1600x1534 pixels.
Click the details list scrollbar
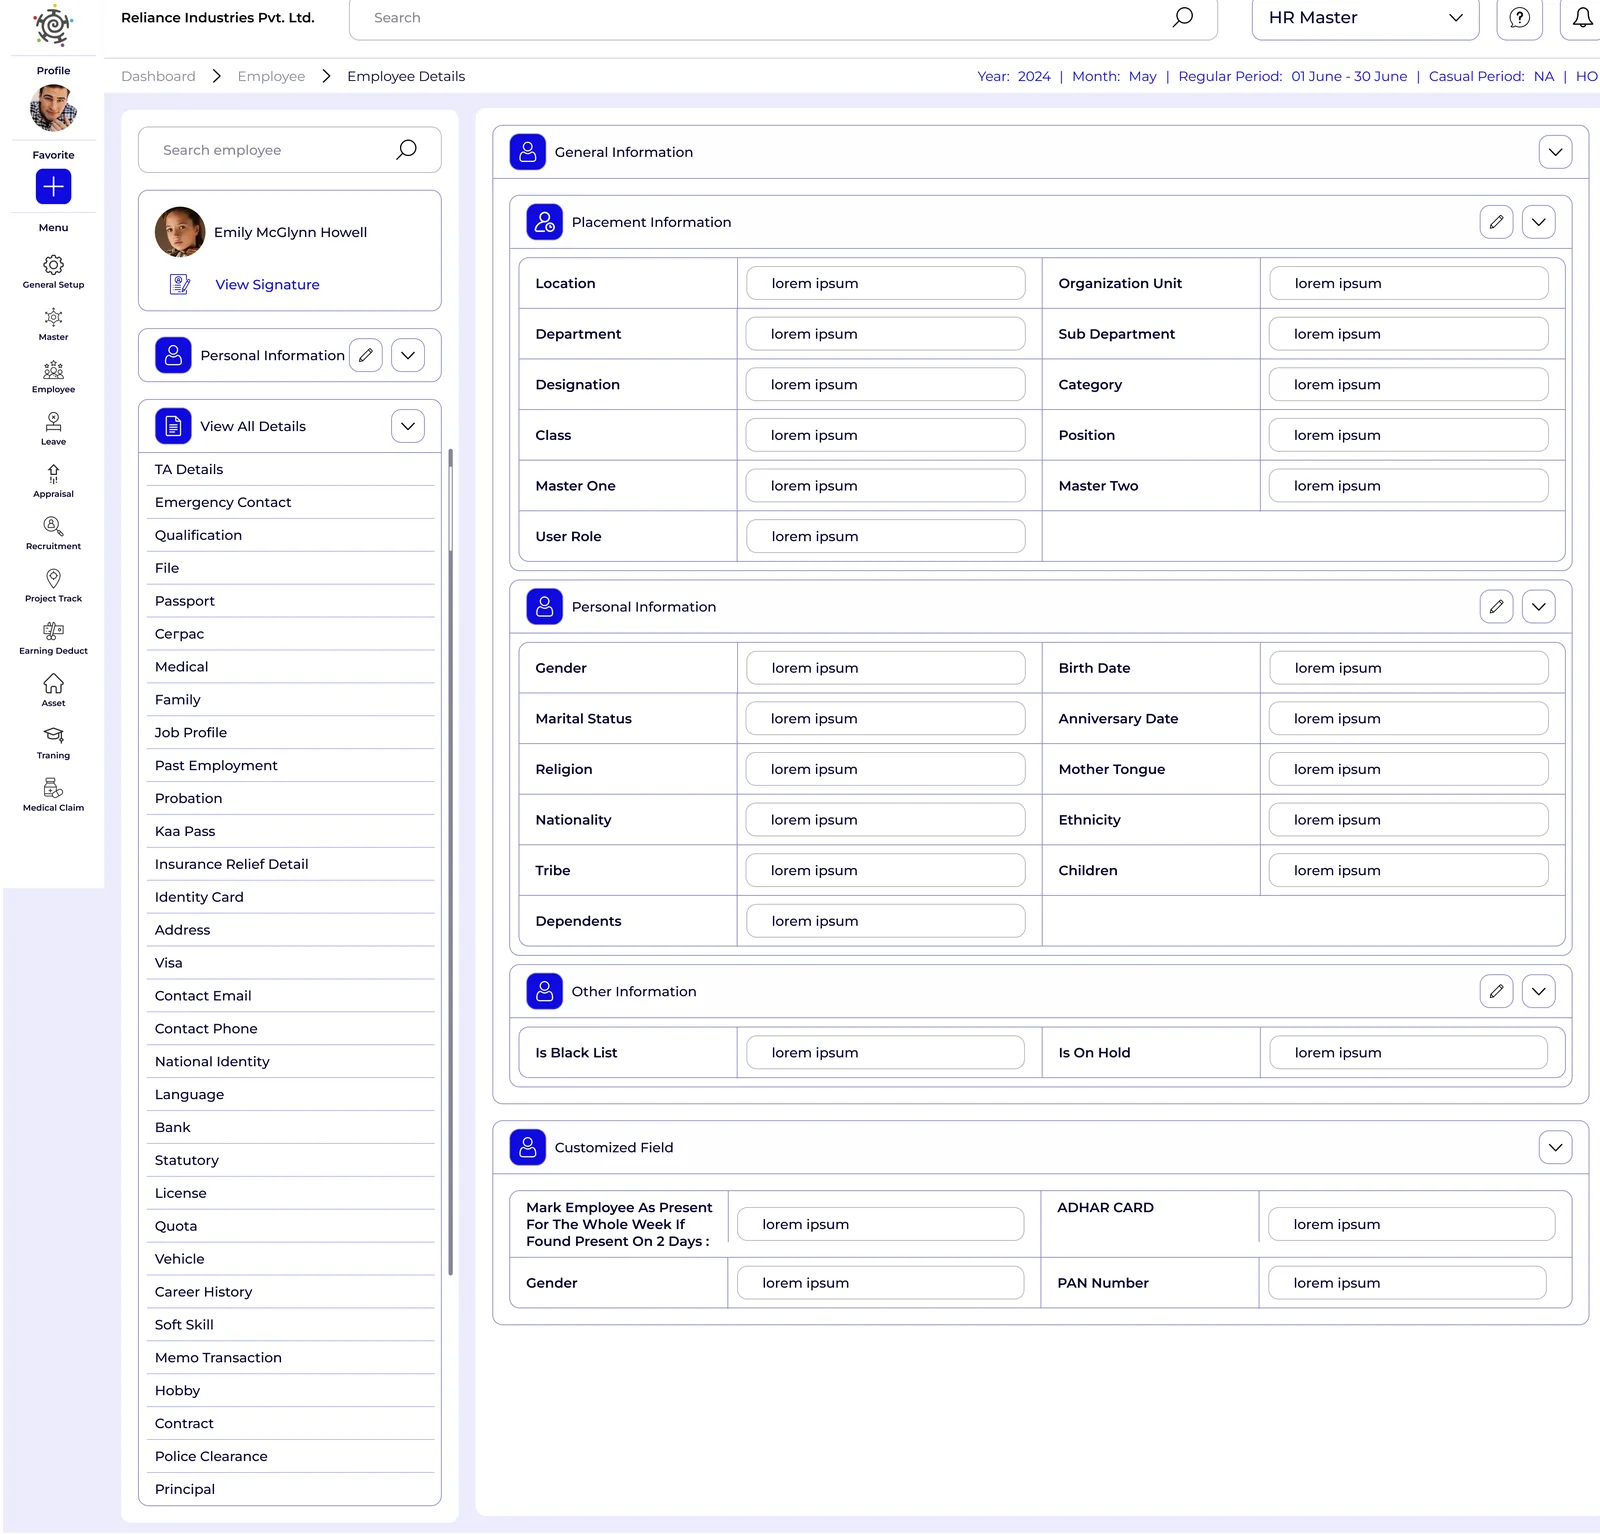pyautogui.click(x=450, y=860)
